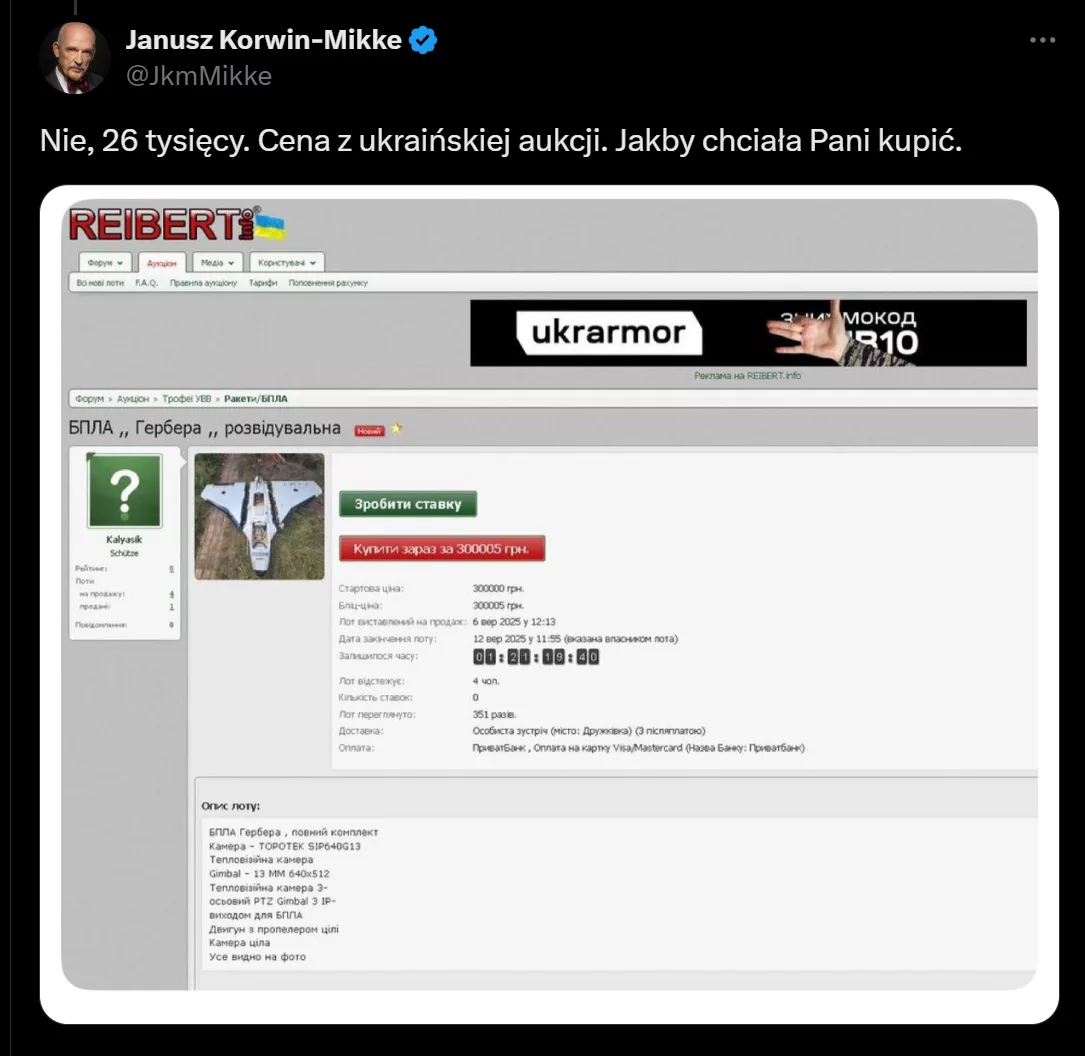Expand the Форум dropdown menu
1085x1056 pixels.
(x=105, y=263)
